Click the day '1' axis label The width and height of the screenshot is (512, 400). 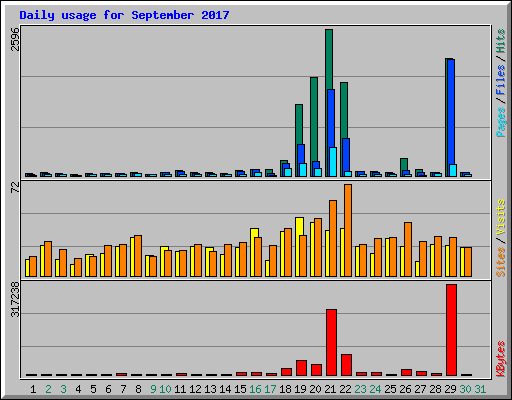[33, 389]
